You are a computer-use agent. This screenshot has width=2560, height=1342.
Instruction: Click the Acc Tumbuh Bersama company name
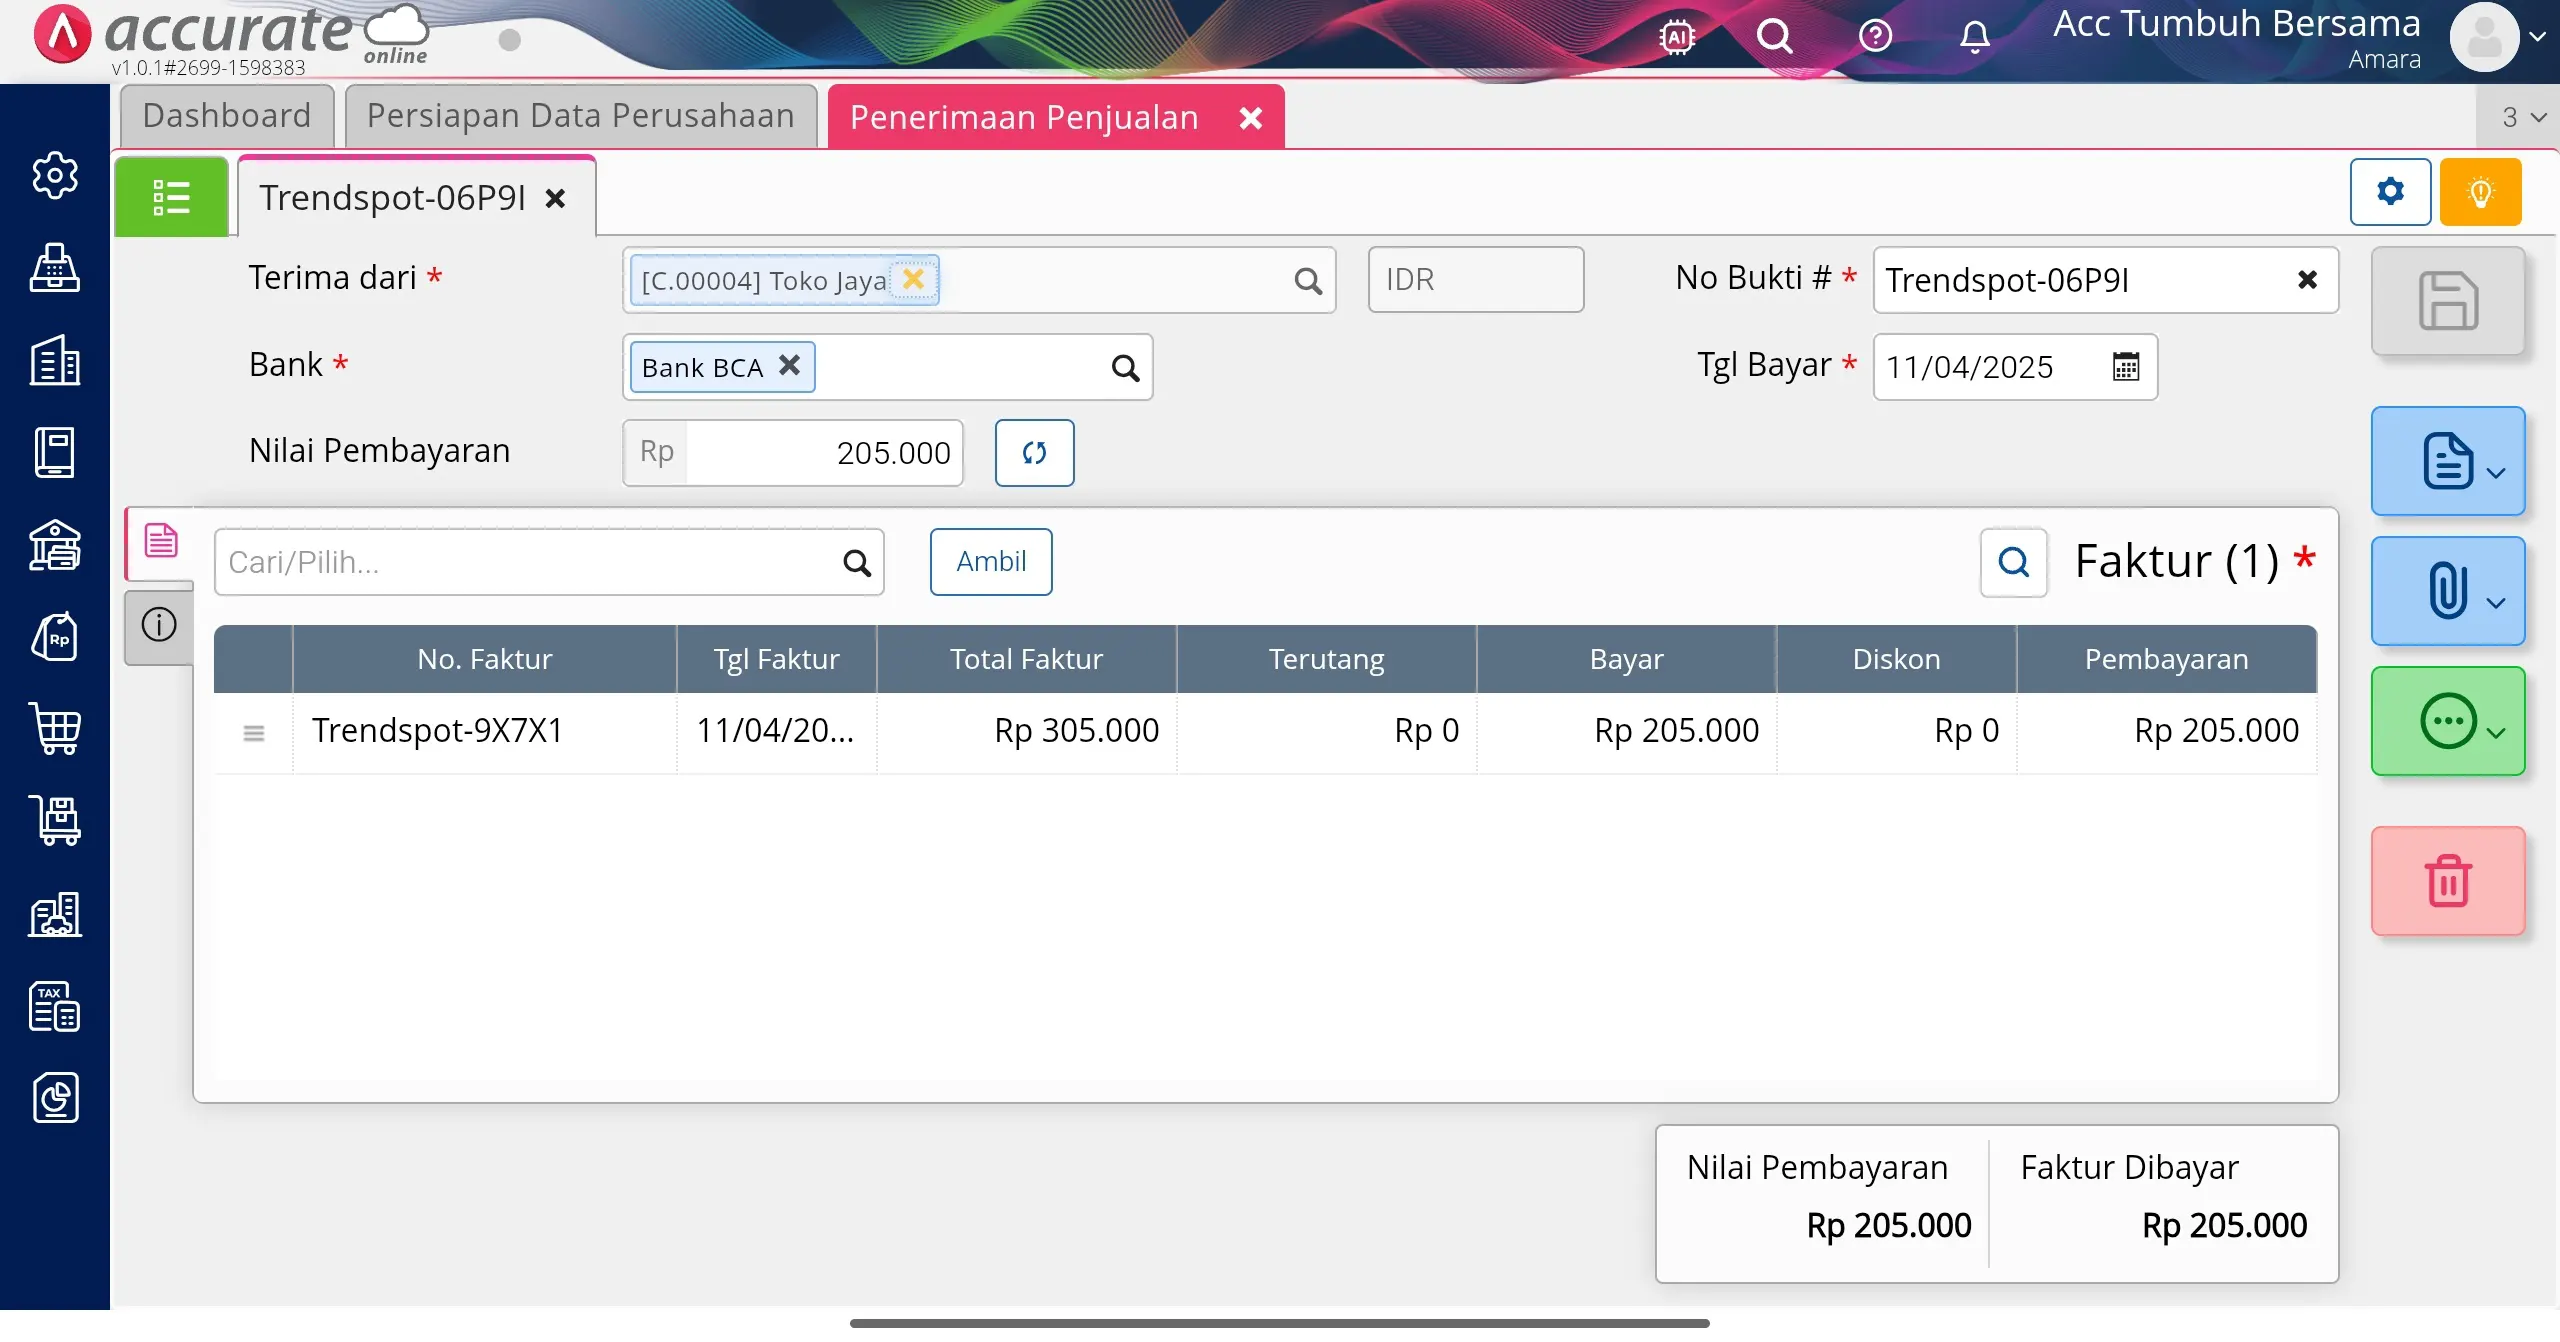tap(2236, 23)
